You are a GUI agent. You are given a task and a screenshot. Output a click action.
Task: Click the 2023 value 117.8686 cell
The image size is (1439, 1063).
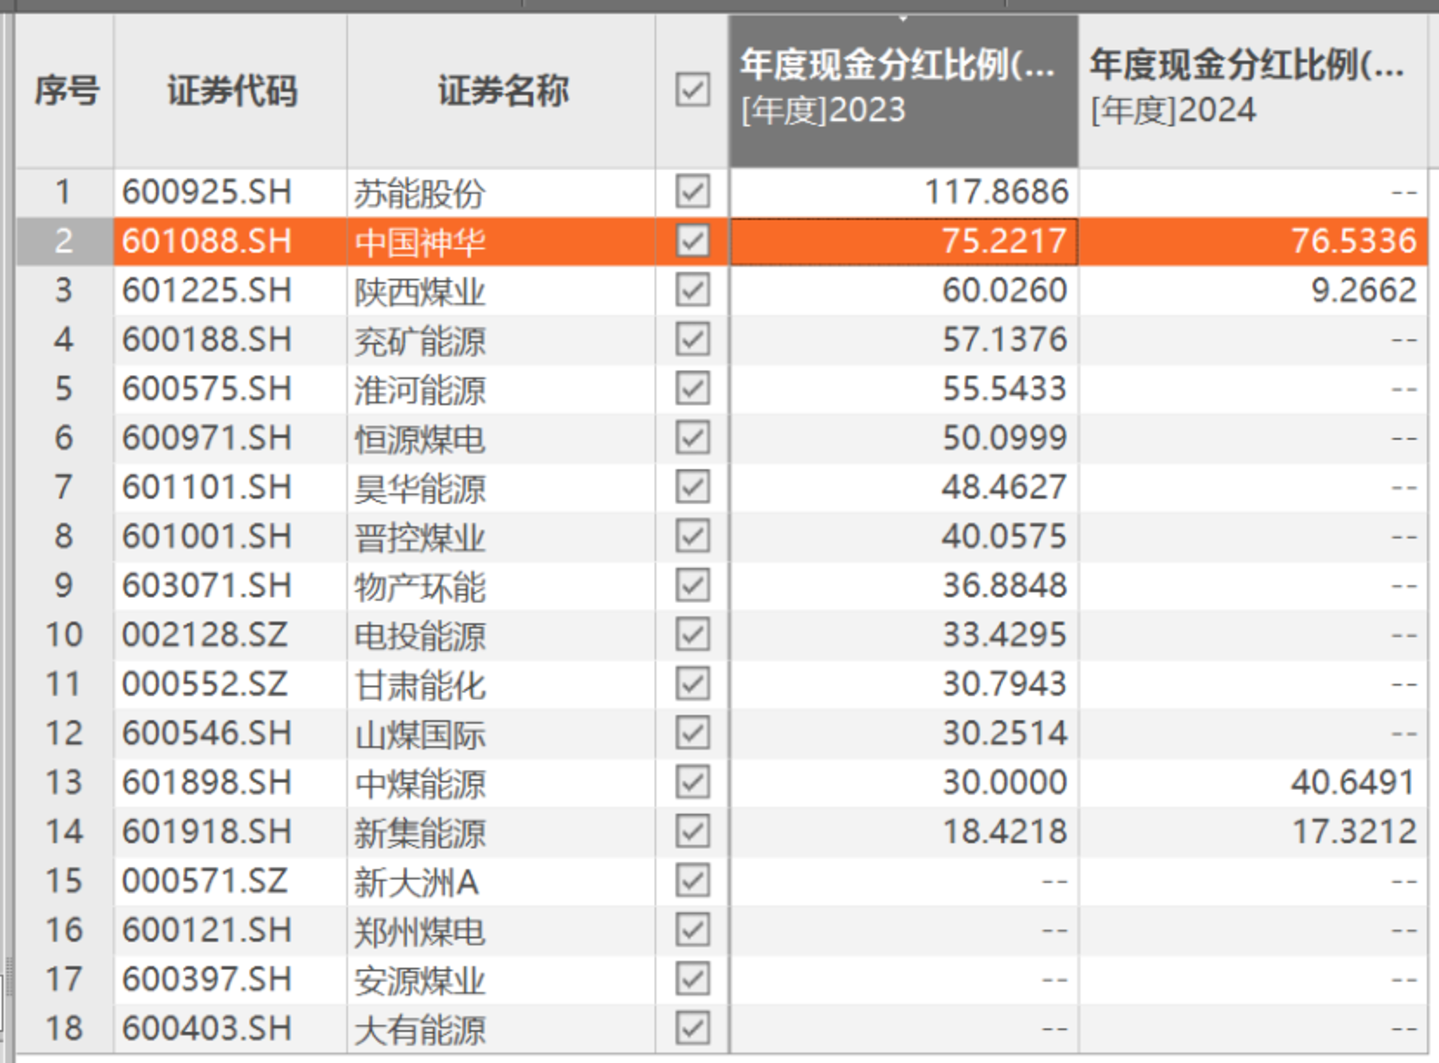[x=996, y=191]
